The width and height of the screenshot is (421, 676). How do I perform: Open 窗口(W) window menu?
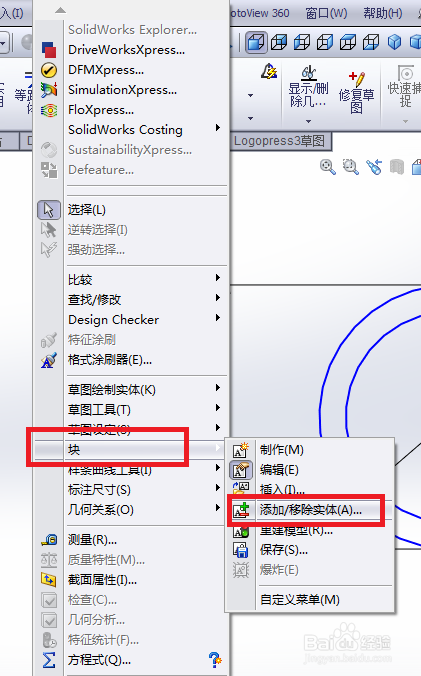pyautogui.click(x=326, y=13)
